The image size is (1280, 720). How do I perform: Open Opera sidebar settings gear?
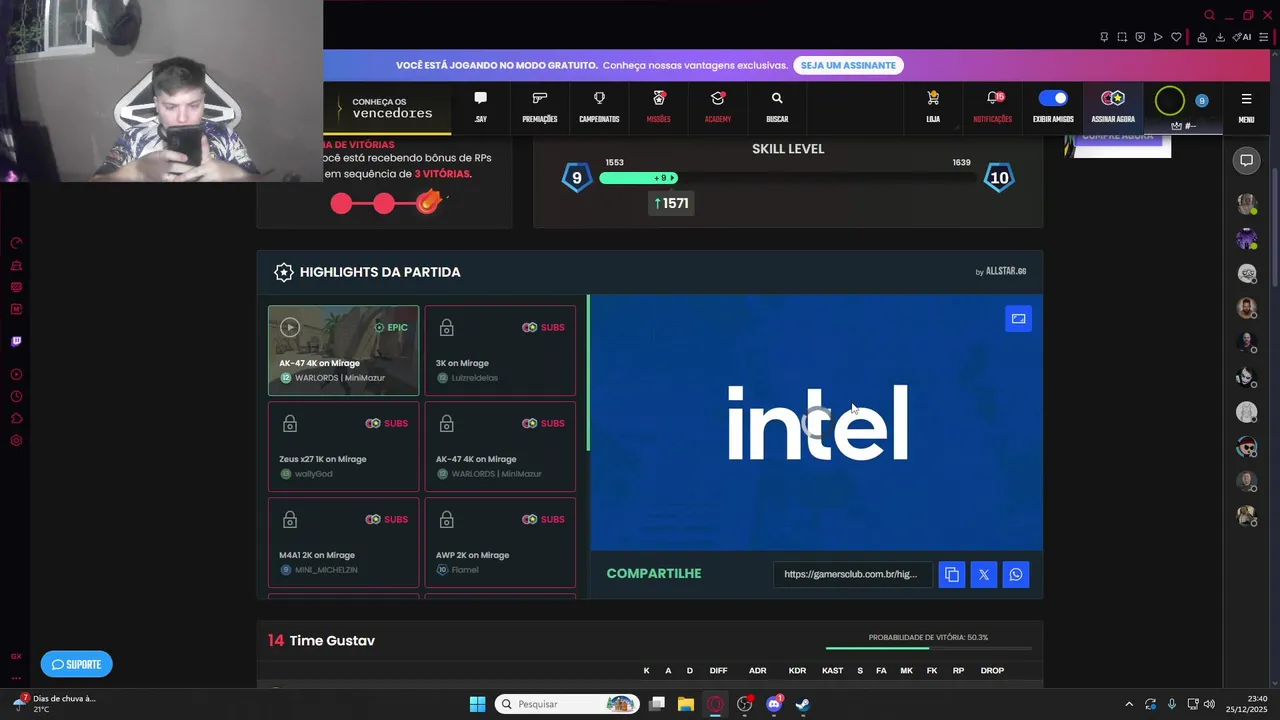16,440
